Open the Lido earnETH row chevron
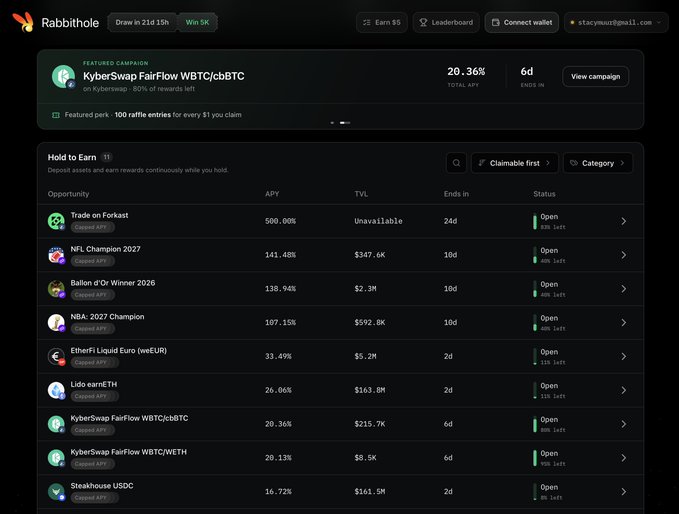Viewport: 679px width, 514px height. pos(624,390)
